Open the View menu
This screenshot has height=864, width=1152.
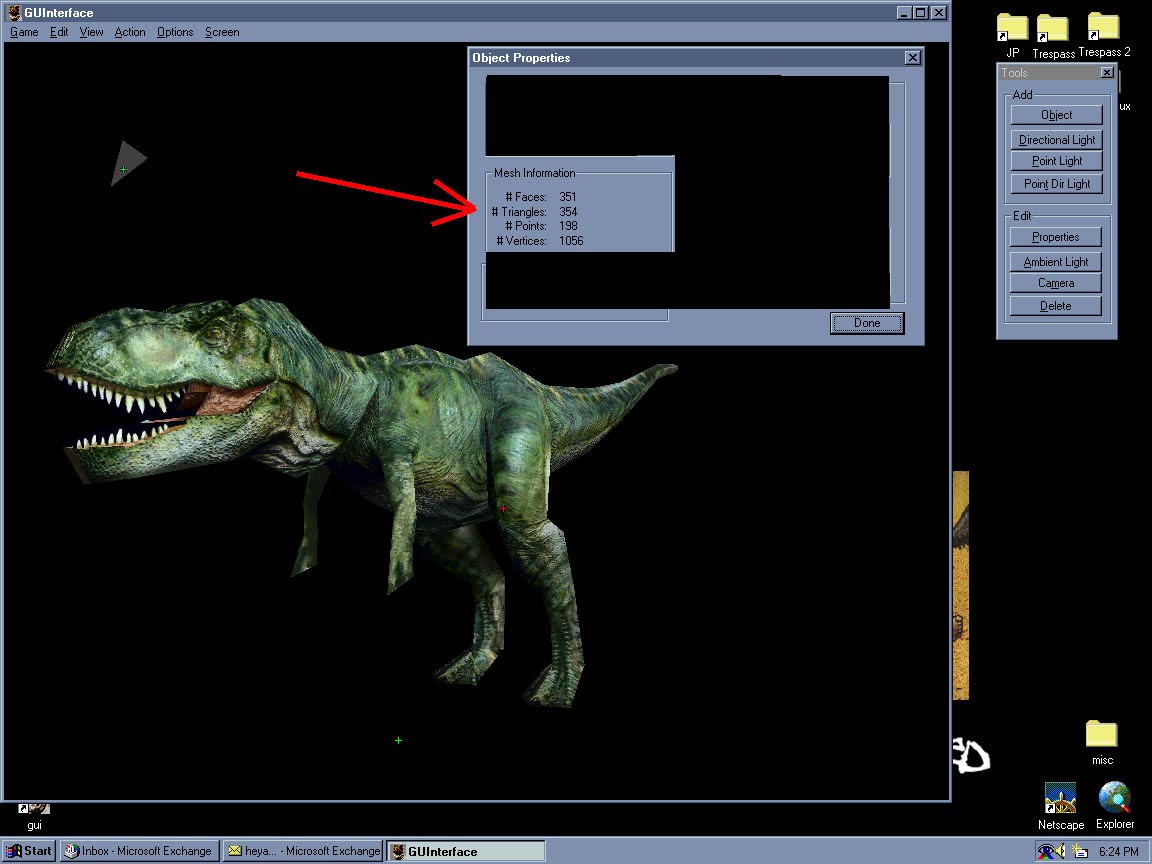[91, 32]
